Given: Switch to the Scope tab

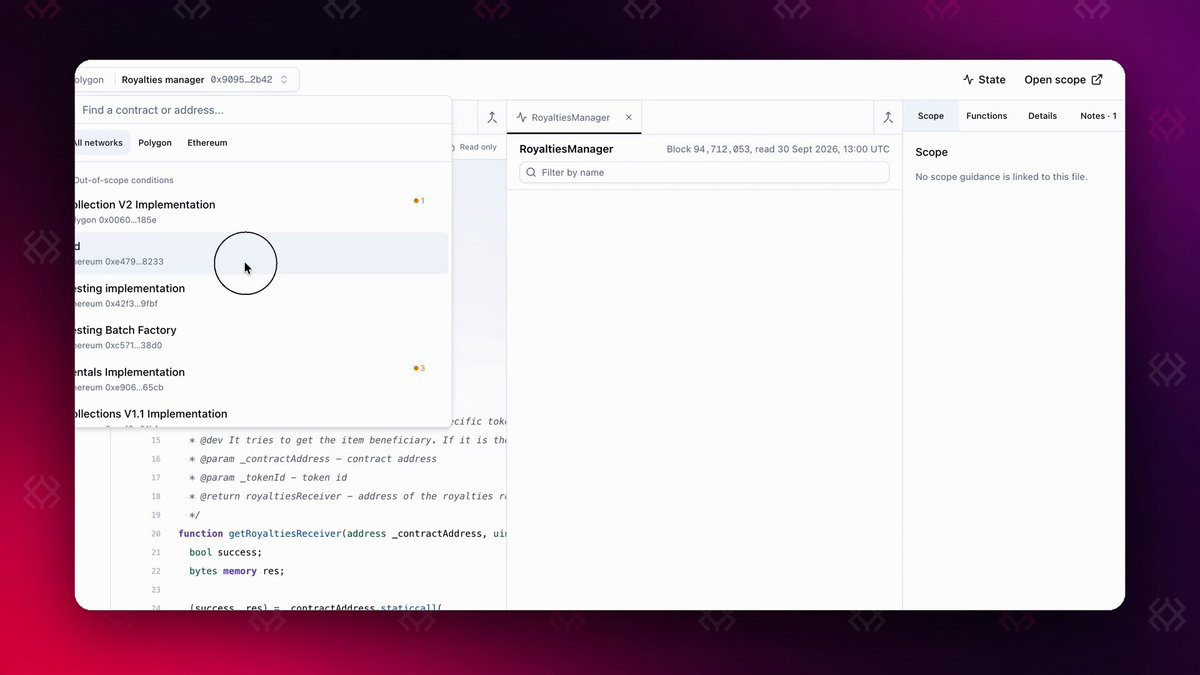Looking at the screenshot, I should [931, 116].
